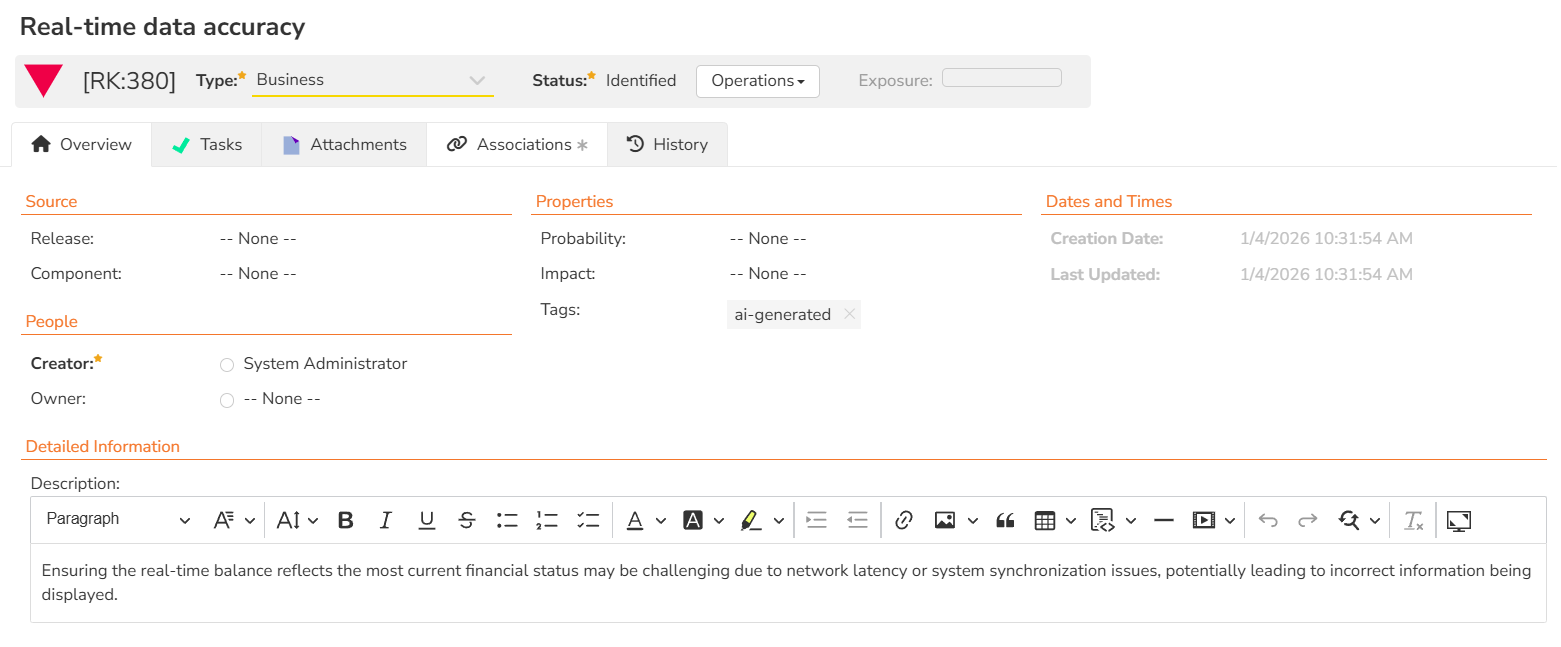Open the Type dropdown showing Business
This screenshot has height=647, width=1561.
[x=372, y=80]
